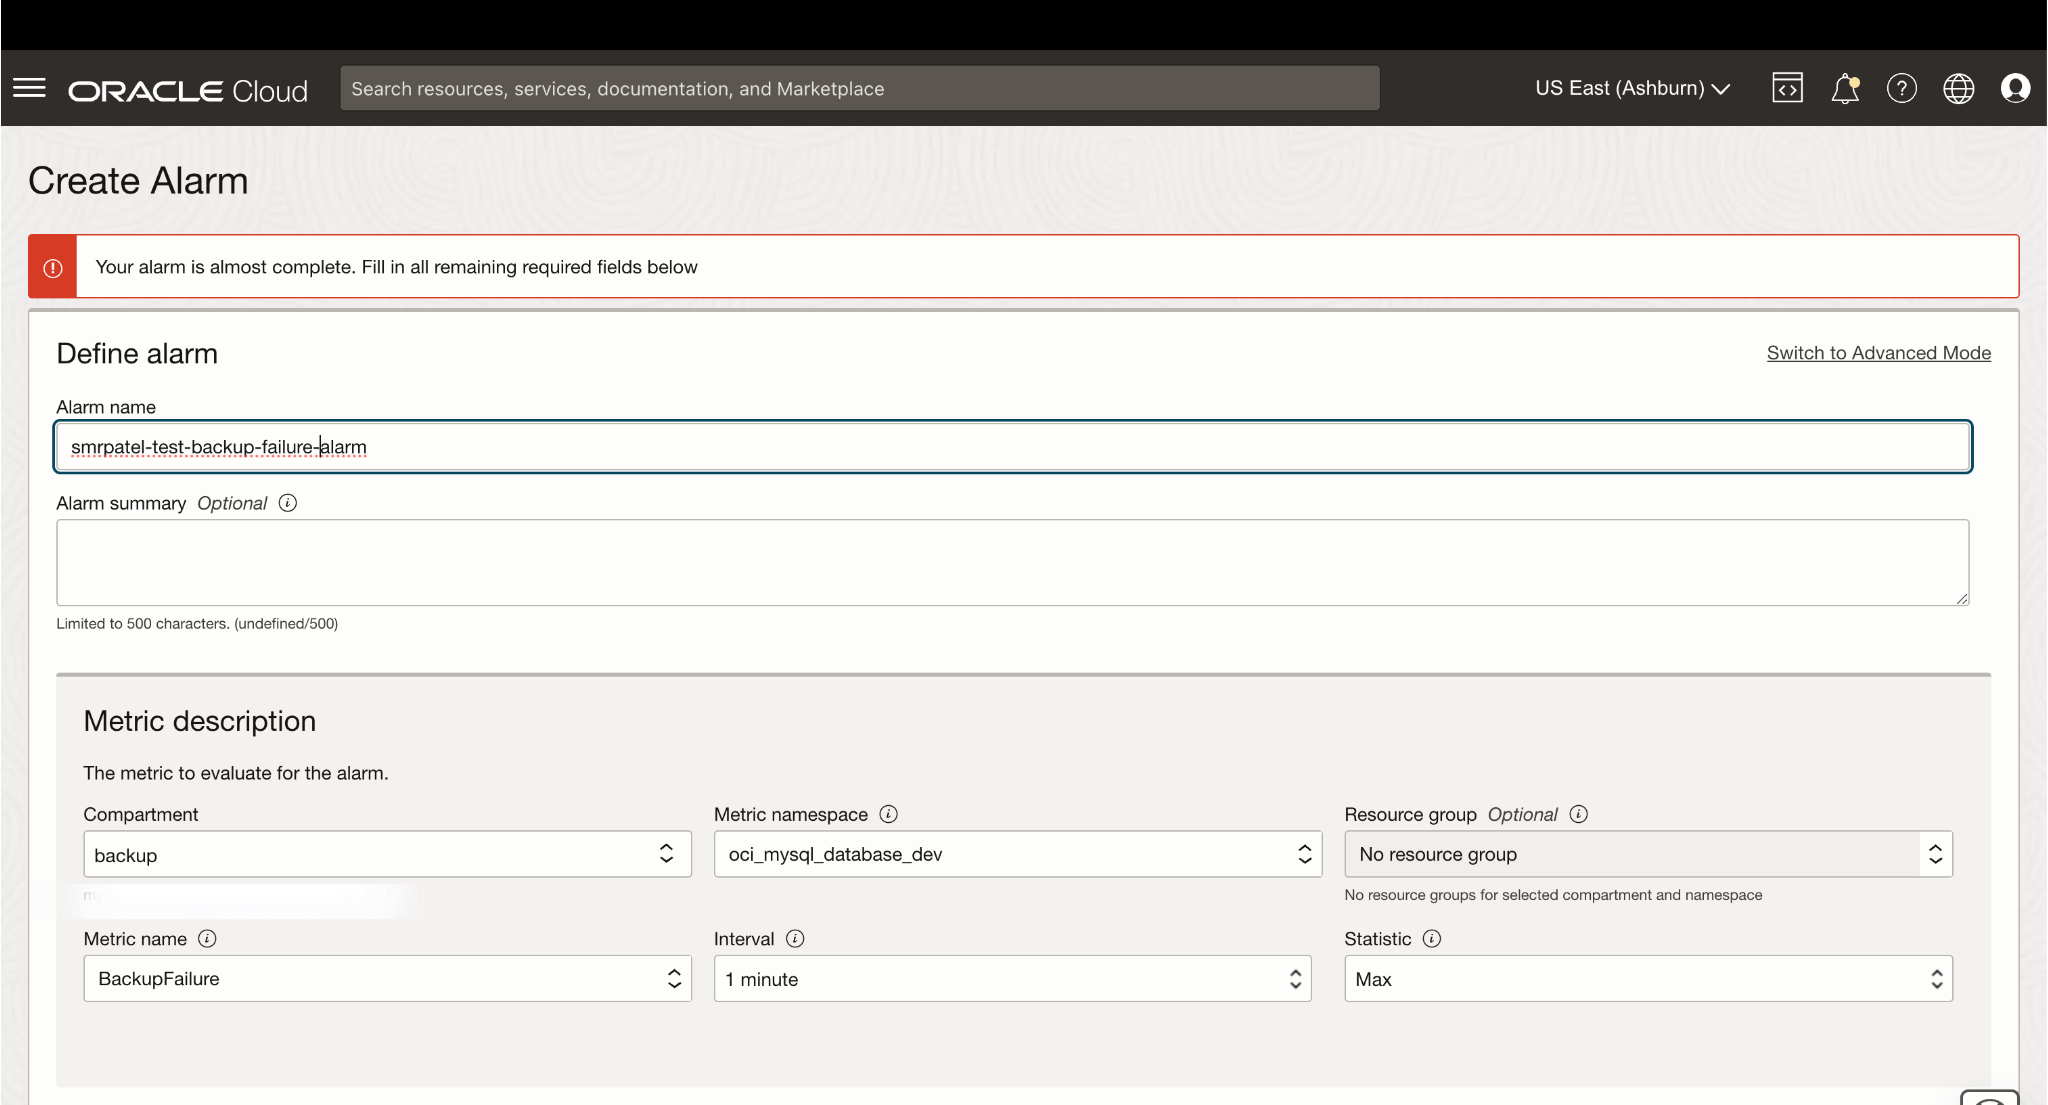This screenshot has height=1105, width=2048.
Task: Click the Statistic info icon
Action: (1432, 938)
